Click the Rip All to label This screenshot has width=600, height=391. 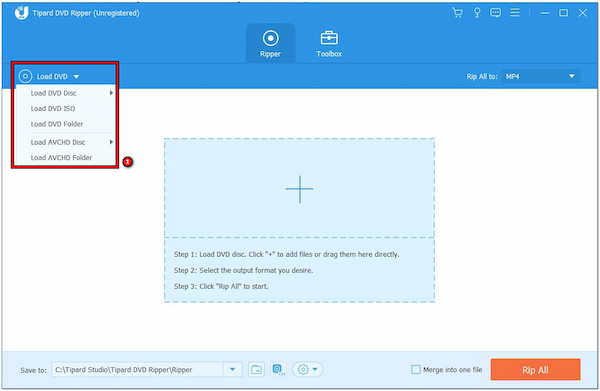click(x=482, y=77)
